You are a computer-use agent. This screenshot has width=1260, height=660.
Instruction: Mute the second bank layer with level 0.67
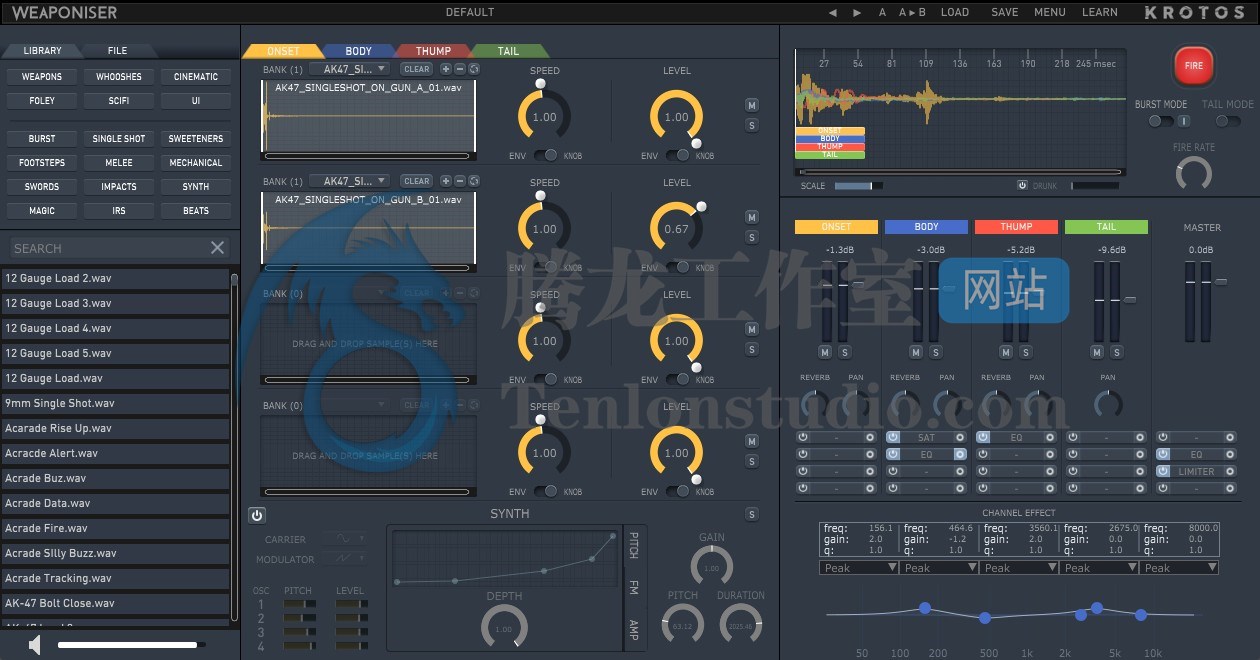[752, 217]
